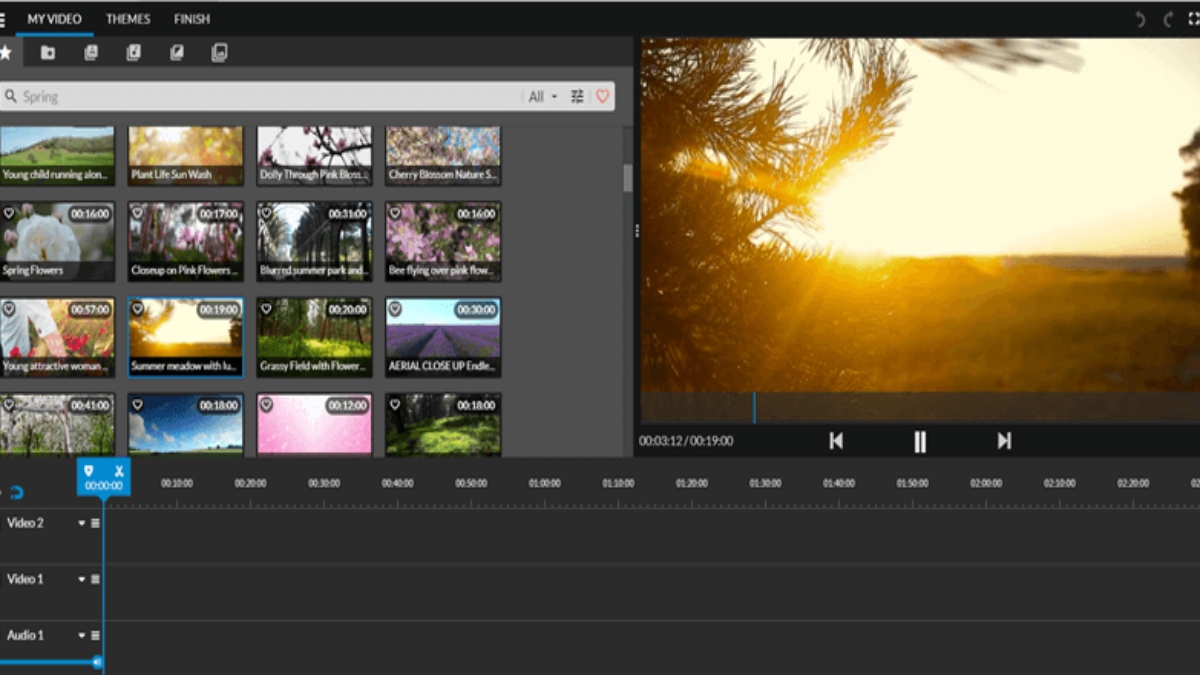
Task: Favorite the Spring Flowers clip with its heart
Action: (x=9, y=213)
